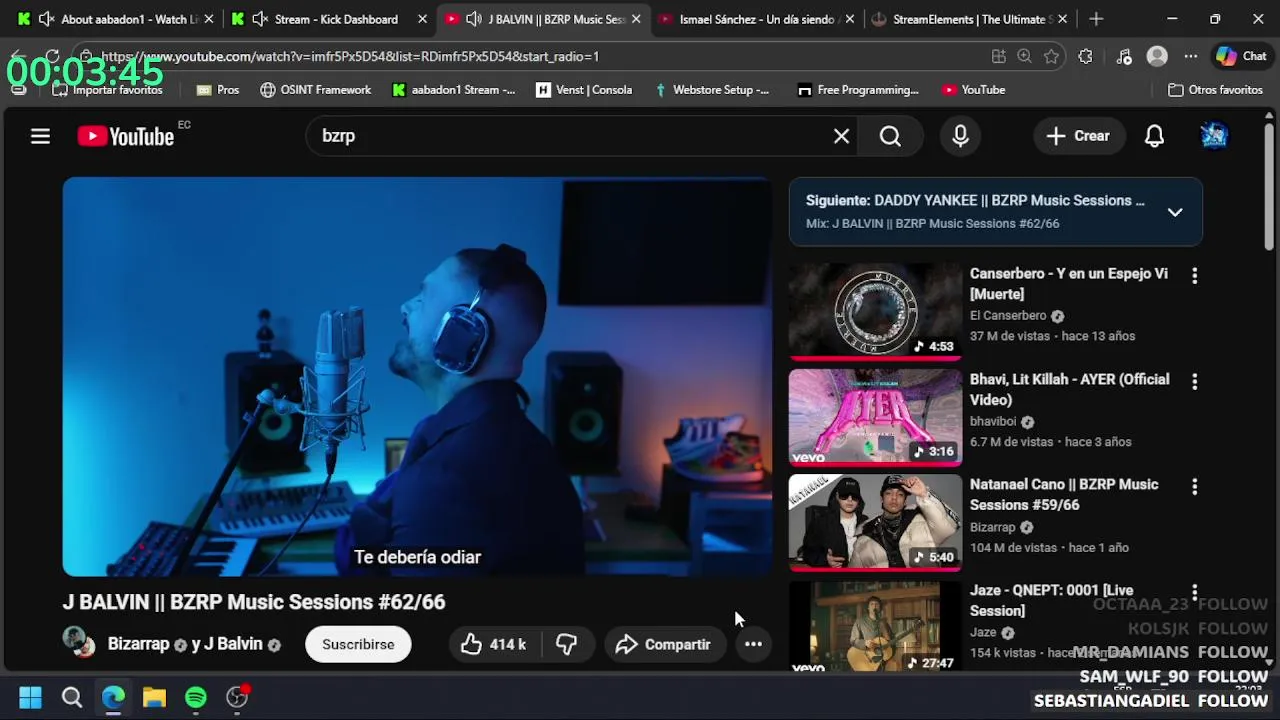Open the J Balvin channel name link
Viewport: 1280px width, 720px height.
[233, 645]
